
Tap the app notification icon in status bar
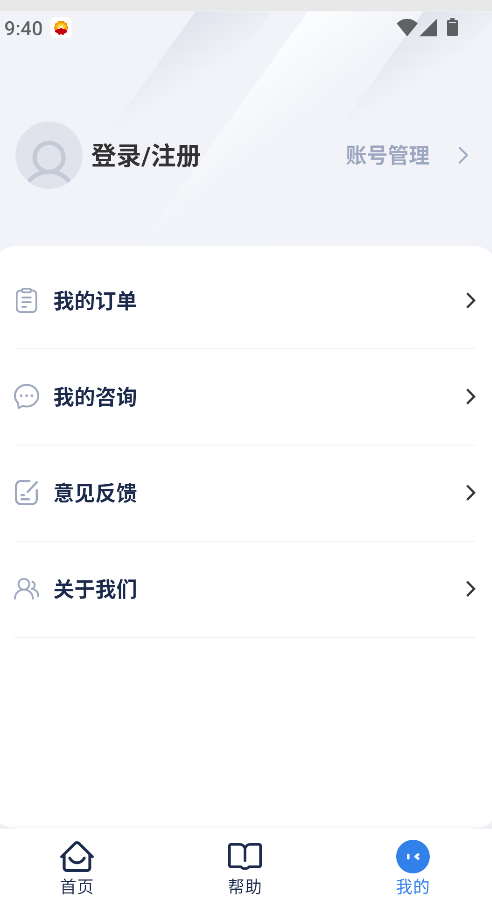pos(61,28)
